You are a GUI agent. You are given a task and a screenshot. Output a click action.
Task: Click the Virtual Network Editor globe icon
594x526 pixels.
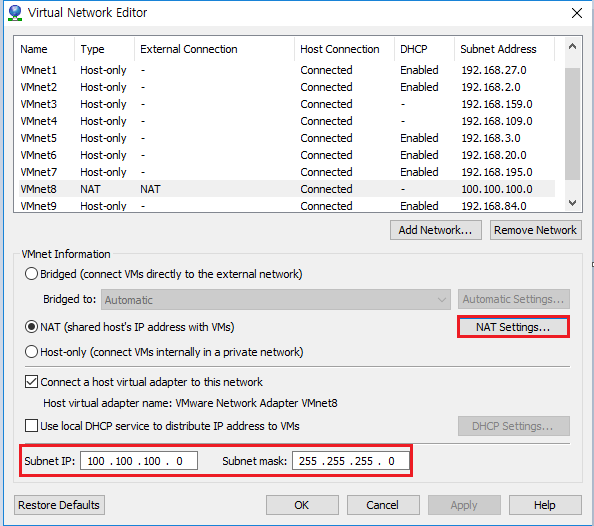tap(15, 13)
